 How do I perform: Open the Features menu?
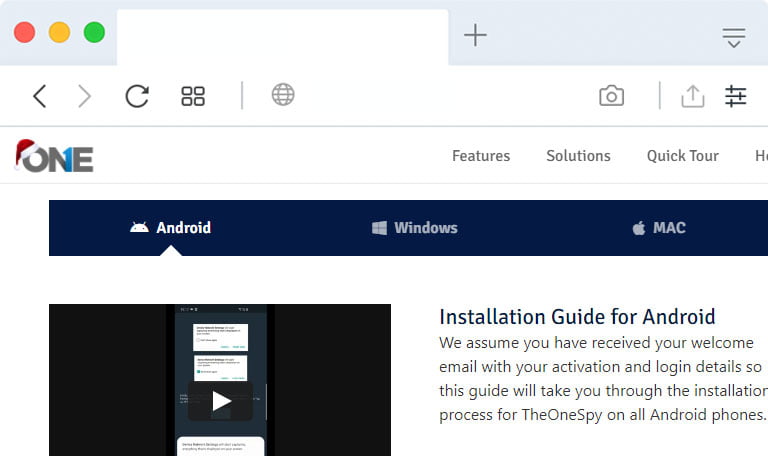[x=481, y=156]
